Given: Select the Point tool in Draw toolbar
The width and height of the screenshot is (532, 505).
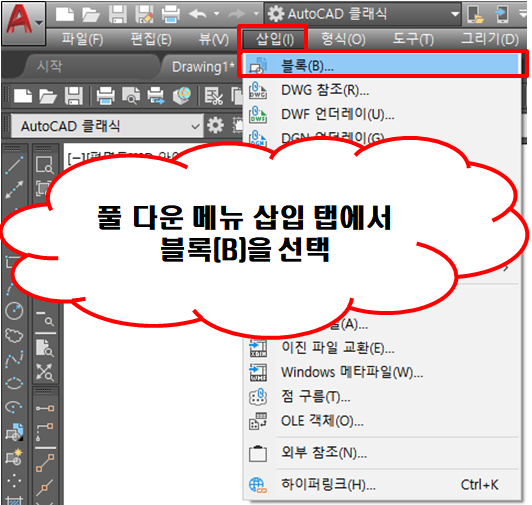Looking at the screenshot, I should tap(14, 480).
